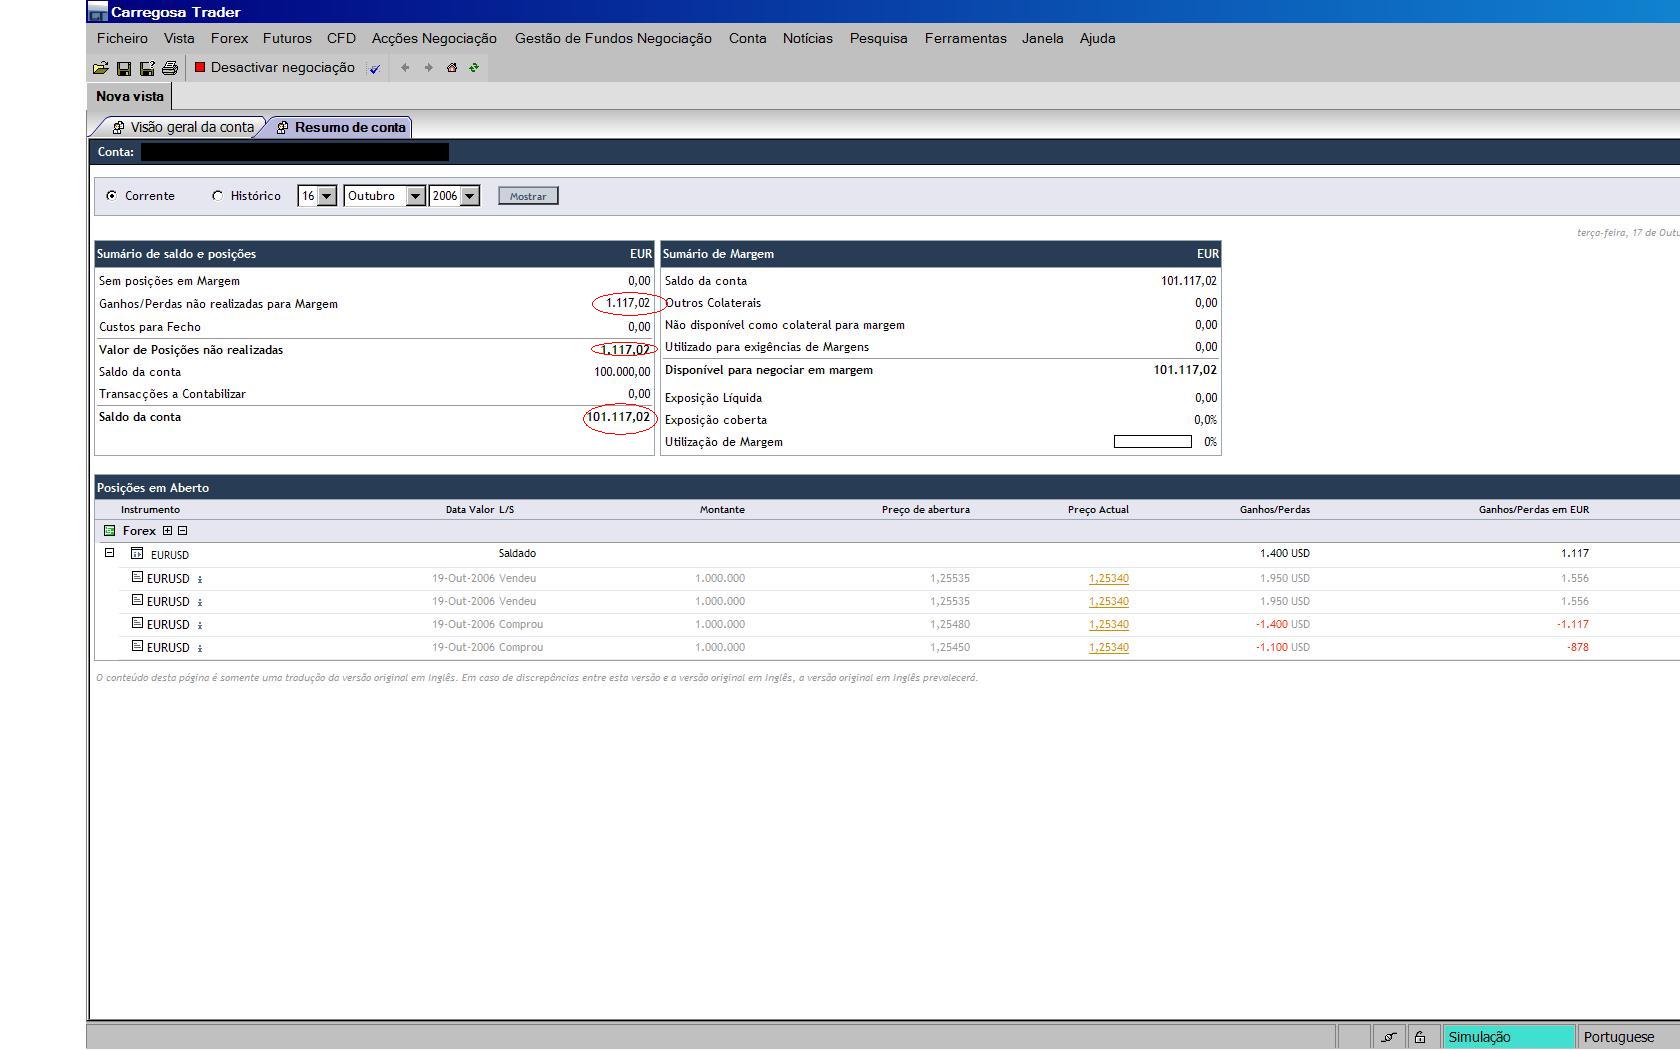Open the day dropdown showing 16

point(326,196)
